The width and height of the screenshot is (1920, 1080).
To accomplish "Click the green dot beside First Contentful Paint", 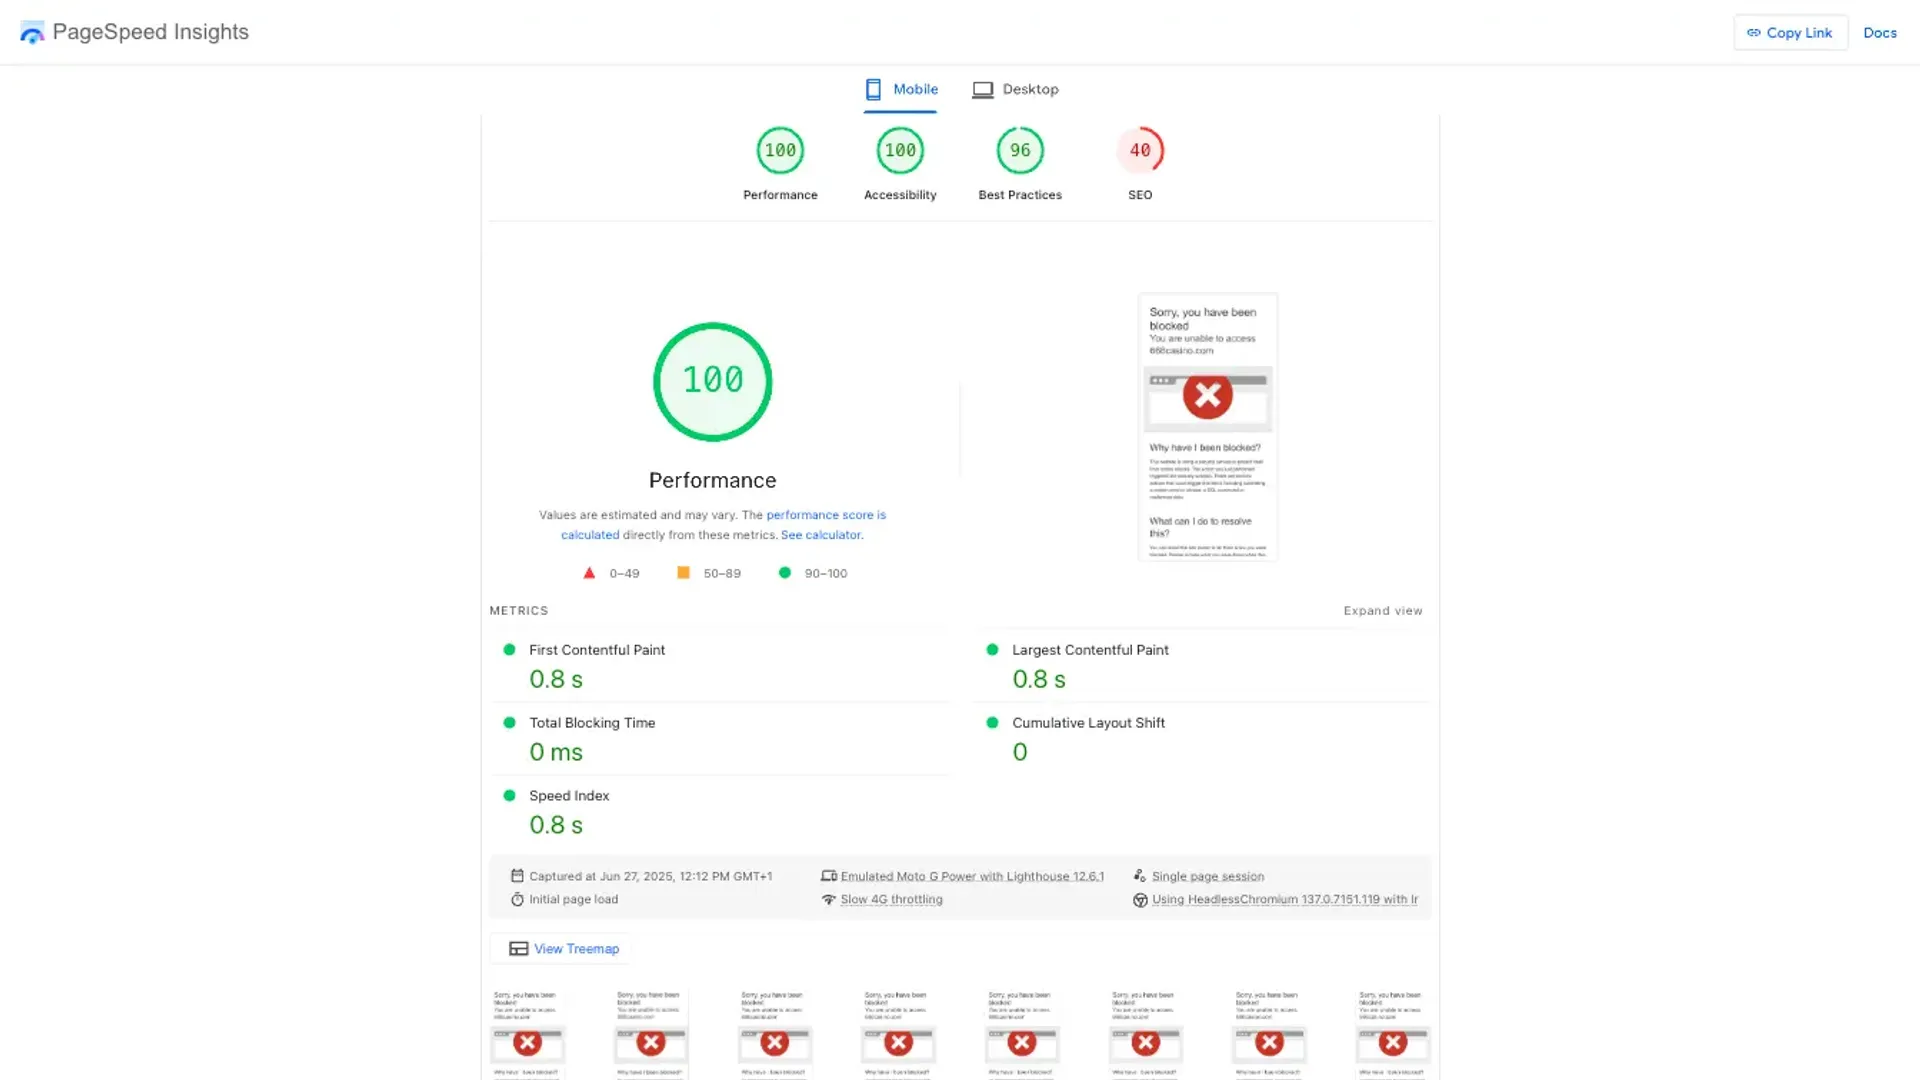I will coord(509,650).
